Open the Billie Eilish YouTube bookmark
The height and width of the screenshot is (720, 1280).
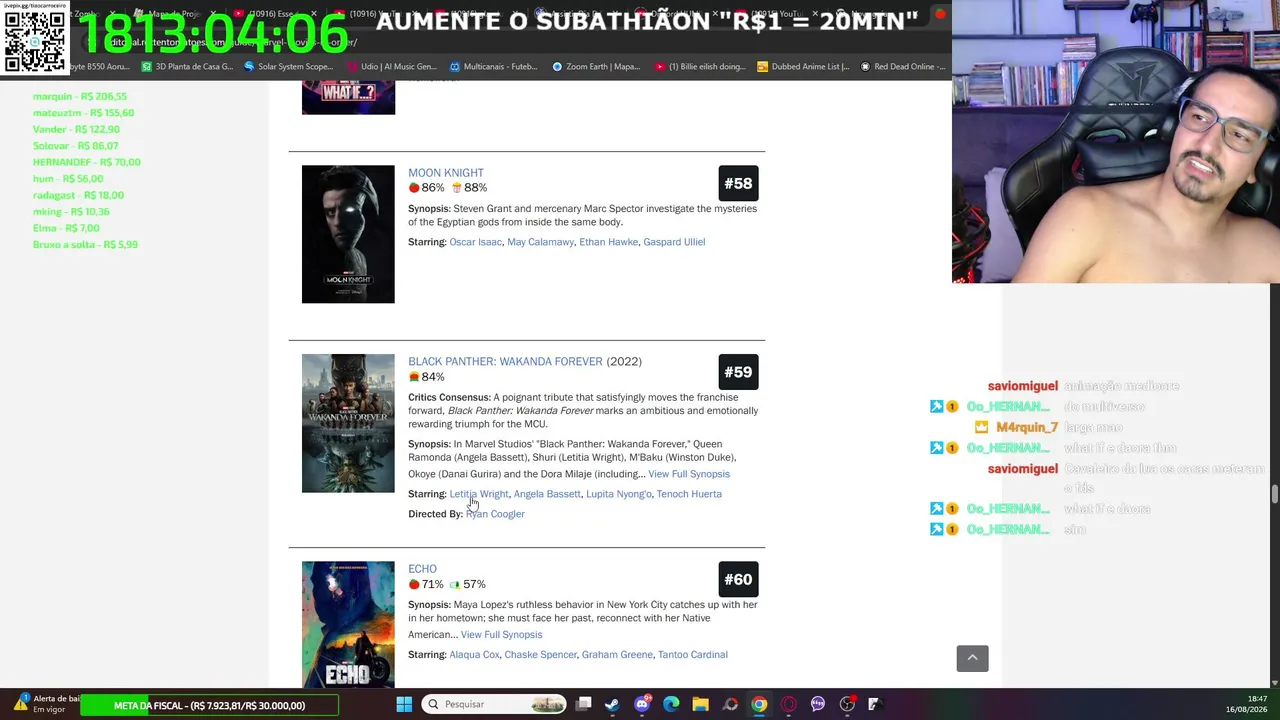700,67
